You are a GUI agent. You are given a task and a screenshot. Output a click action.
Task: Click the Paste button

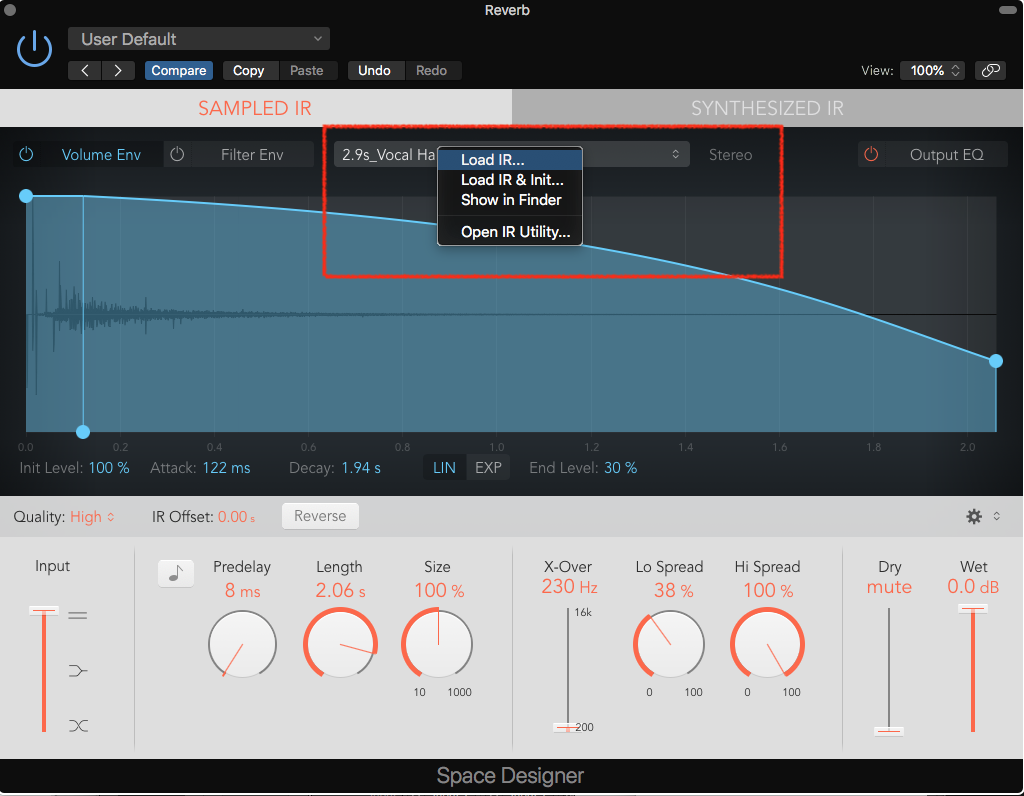click(x=307, y=71)
